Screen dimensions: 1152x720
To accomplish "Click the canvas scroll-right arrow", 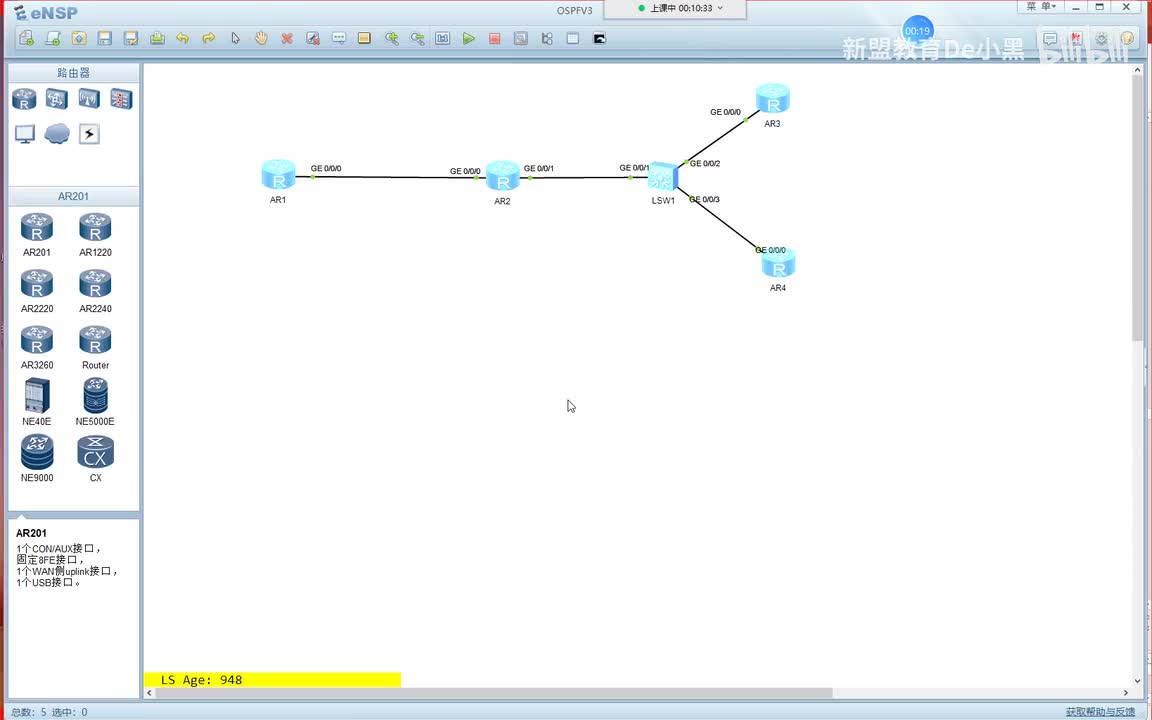I will pyautogui.click(x=1126, y=693).
